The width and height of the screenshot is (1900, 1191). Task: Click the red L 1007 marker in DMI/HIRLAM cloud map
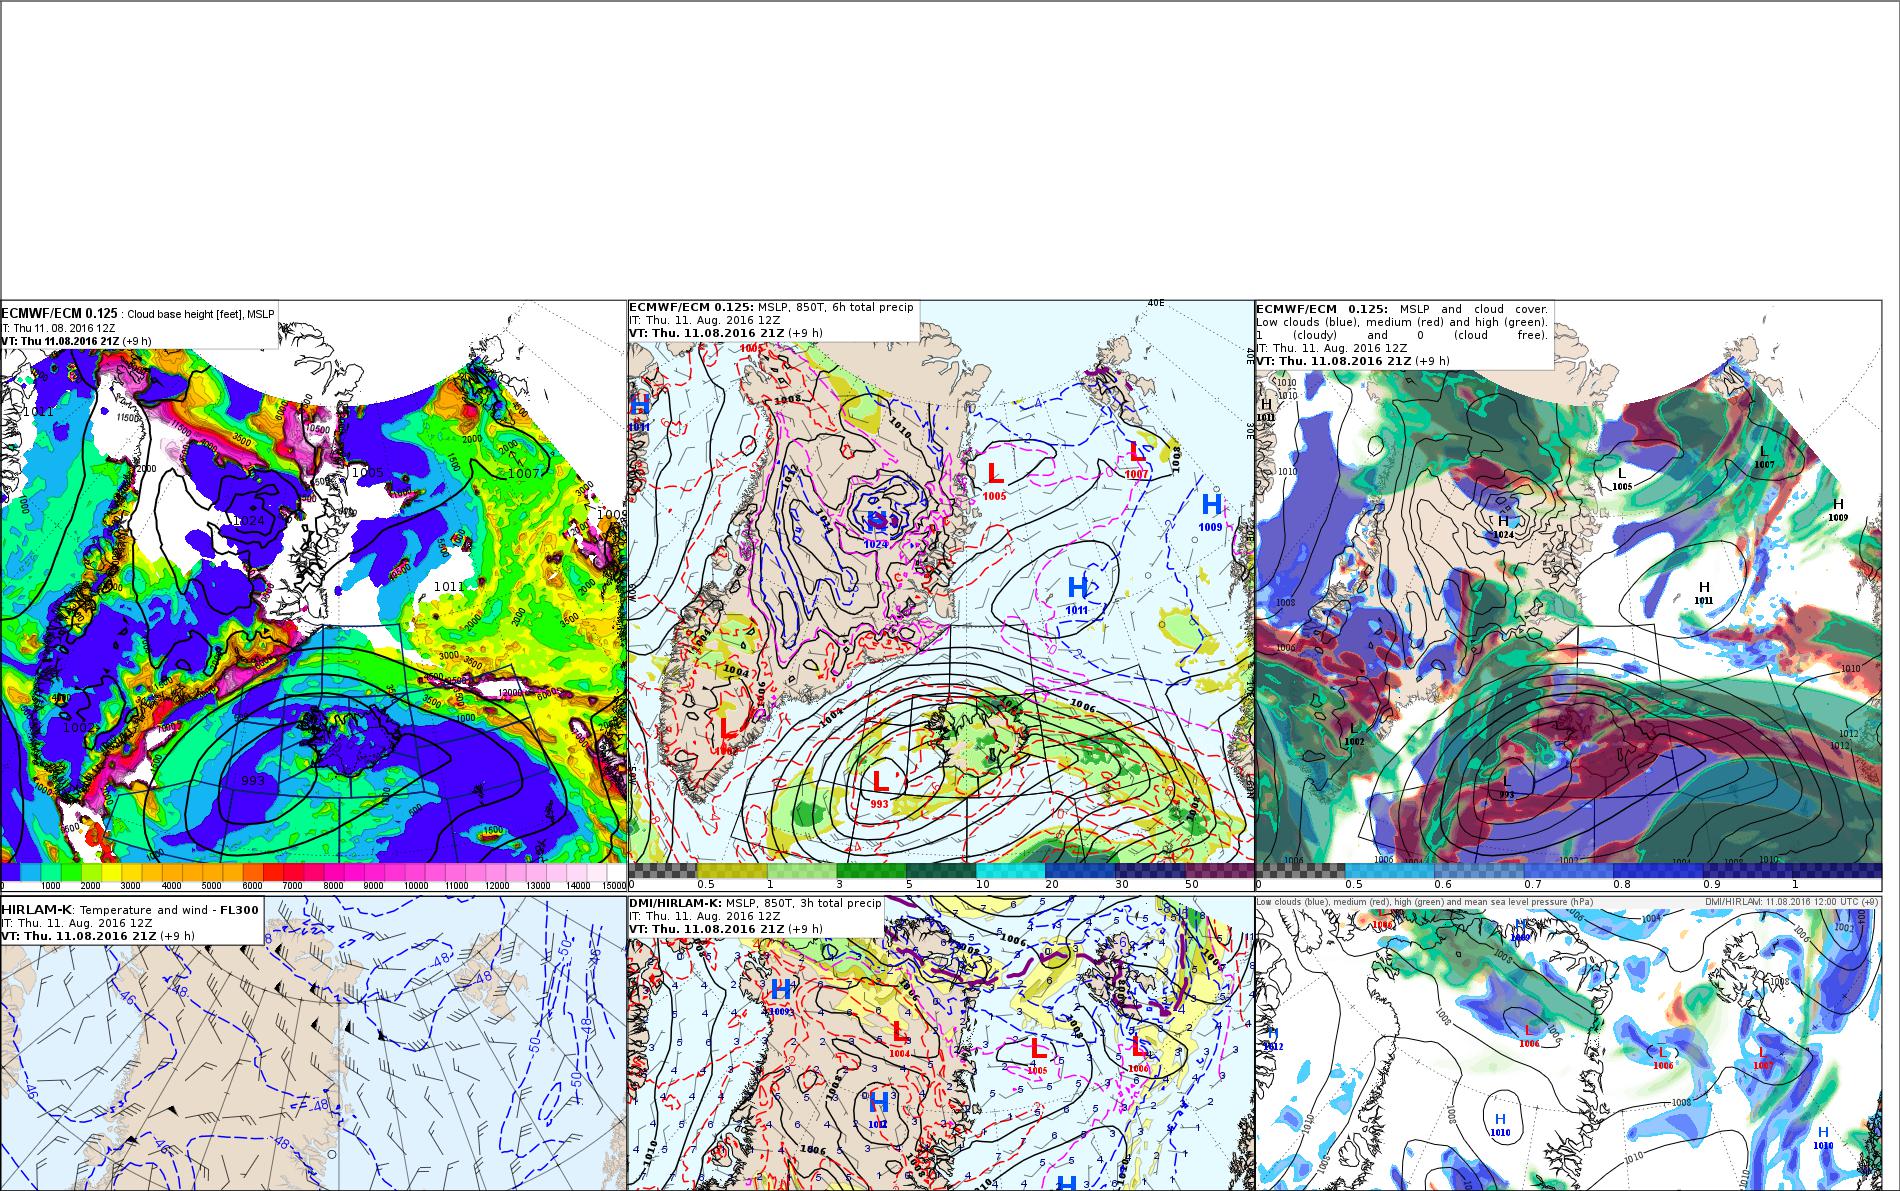tap(1763, 1058)
